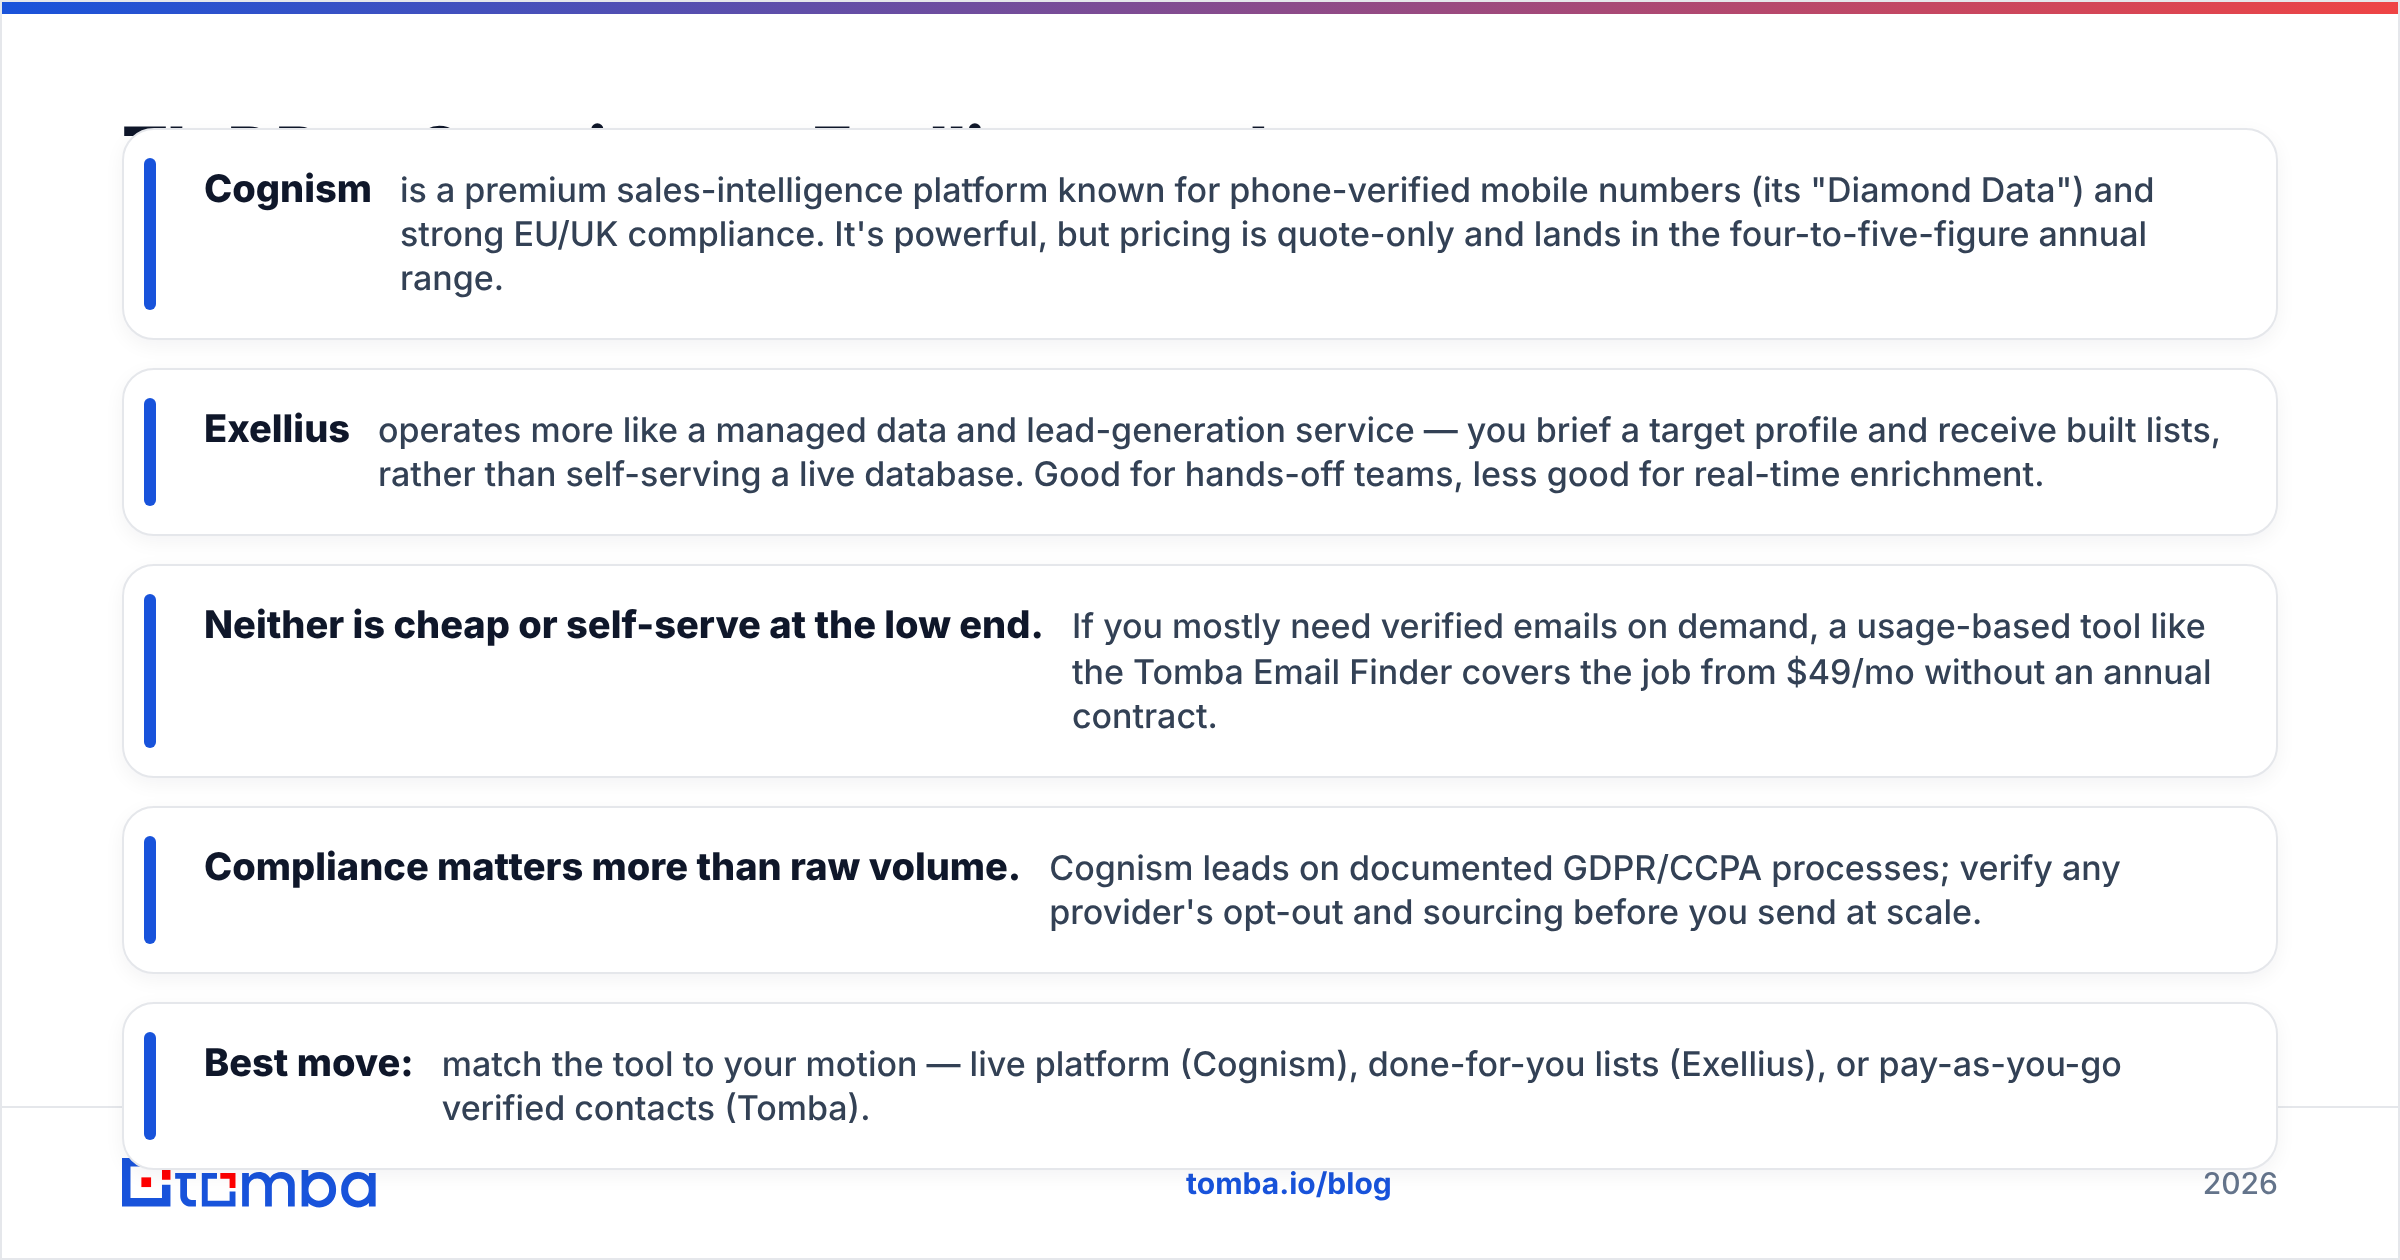Select the 'Neither is cheap or self-serve' heading

(623, 625)
